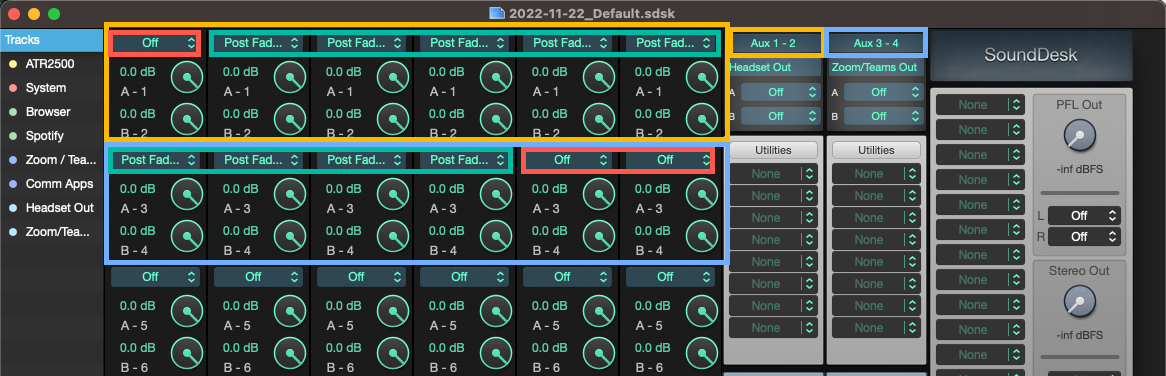Viewport: 1166px width, 376px height.
Task: Open the Aux 1 - 2 bus
Action: tap(773, 43)
